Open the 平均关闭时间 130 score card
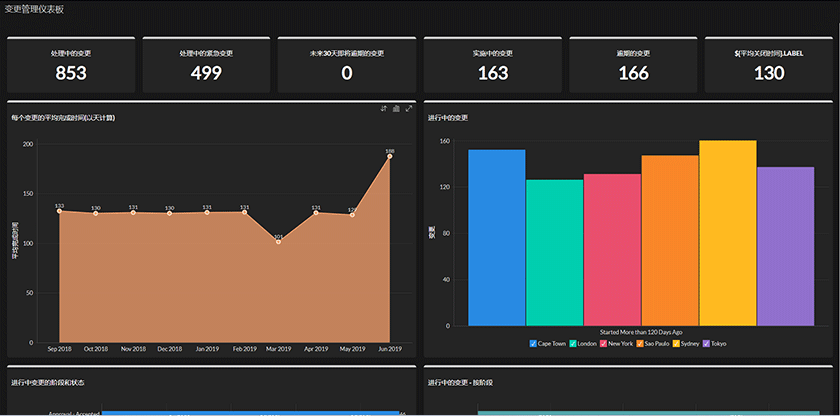The width and height of the screenshot is (840, 417). point(769,65)
